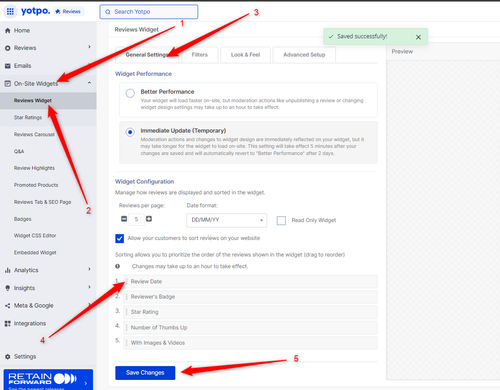Switch to the Filters tab
500x390 pixels.
(x=200, y=55)
